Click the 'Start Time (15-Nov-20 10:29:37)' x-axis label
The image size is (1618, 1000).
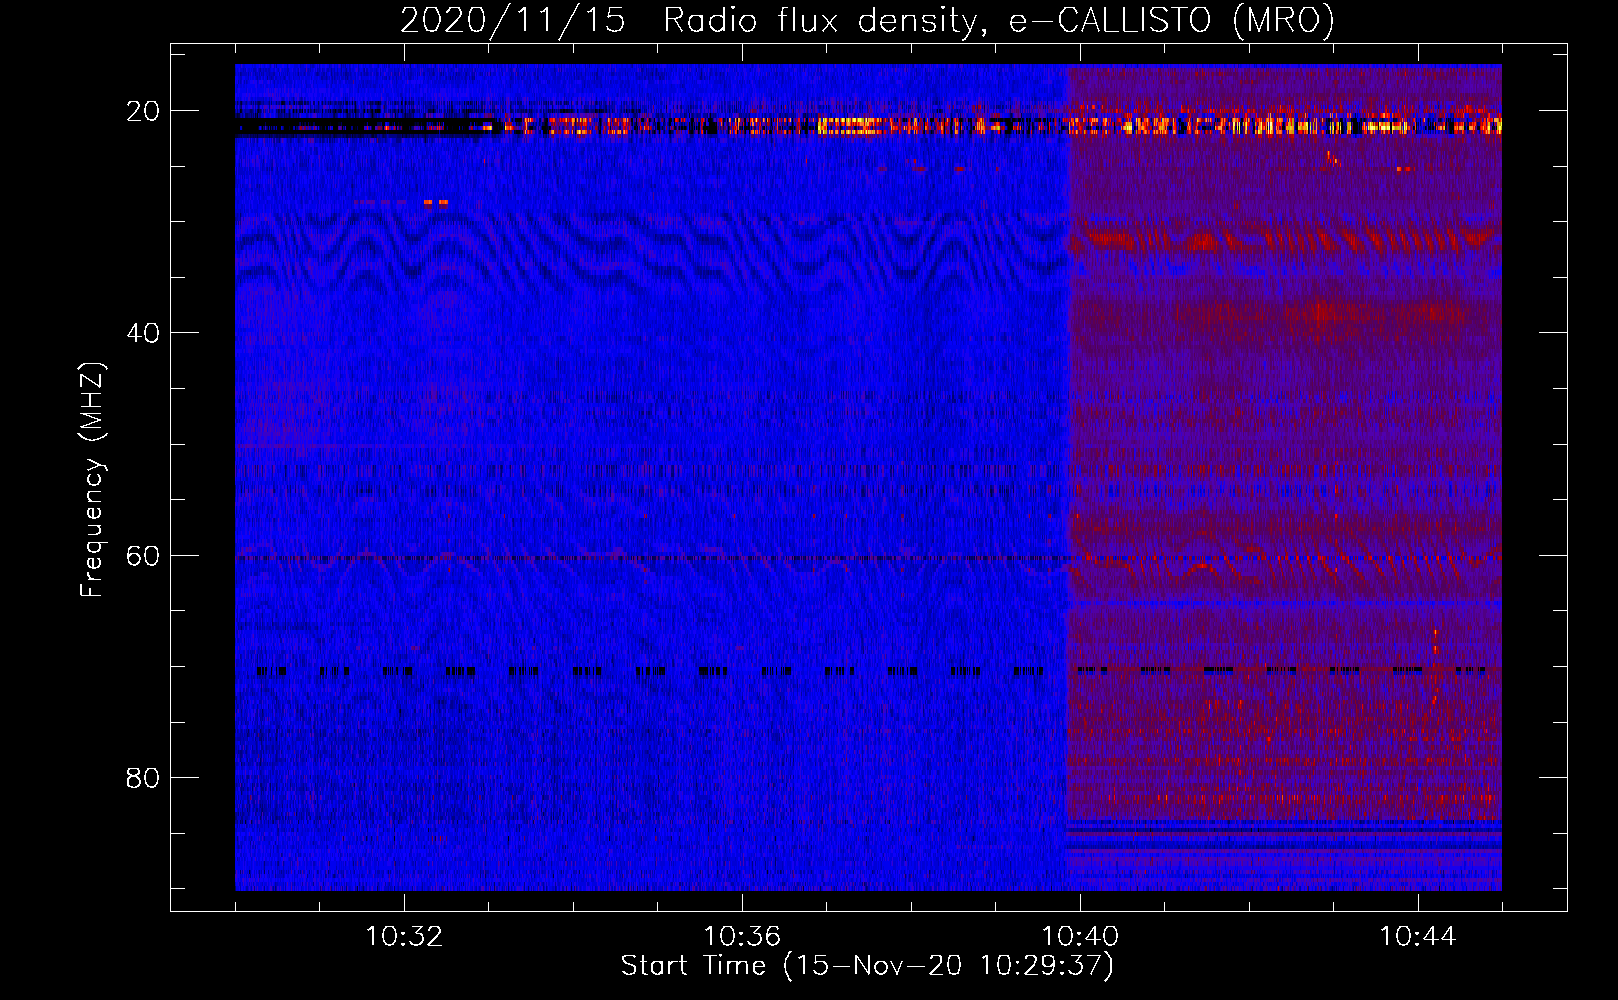(867, 966)
